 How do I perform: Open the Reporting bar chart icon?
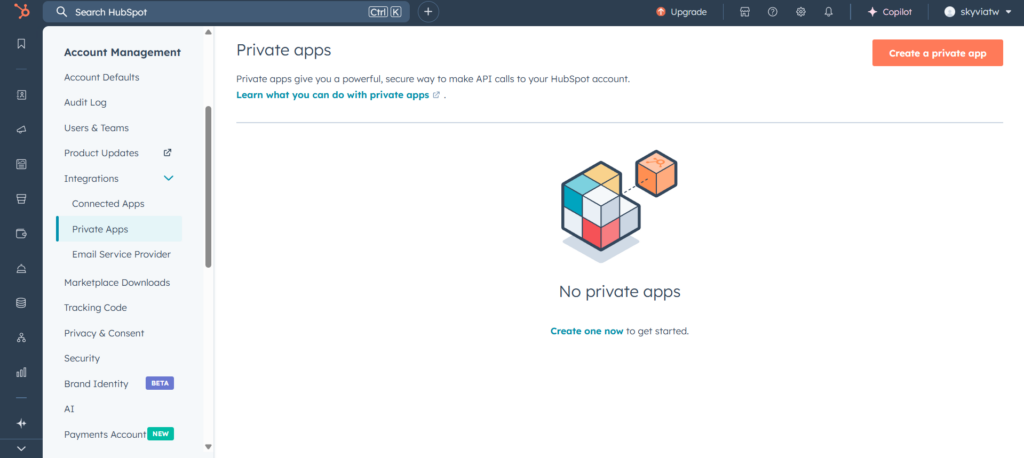[21, 372]
